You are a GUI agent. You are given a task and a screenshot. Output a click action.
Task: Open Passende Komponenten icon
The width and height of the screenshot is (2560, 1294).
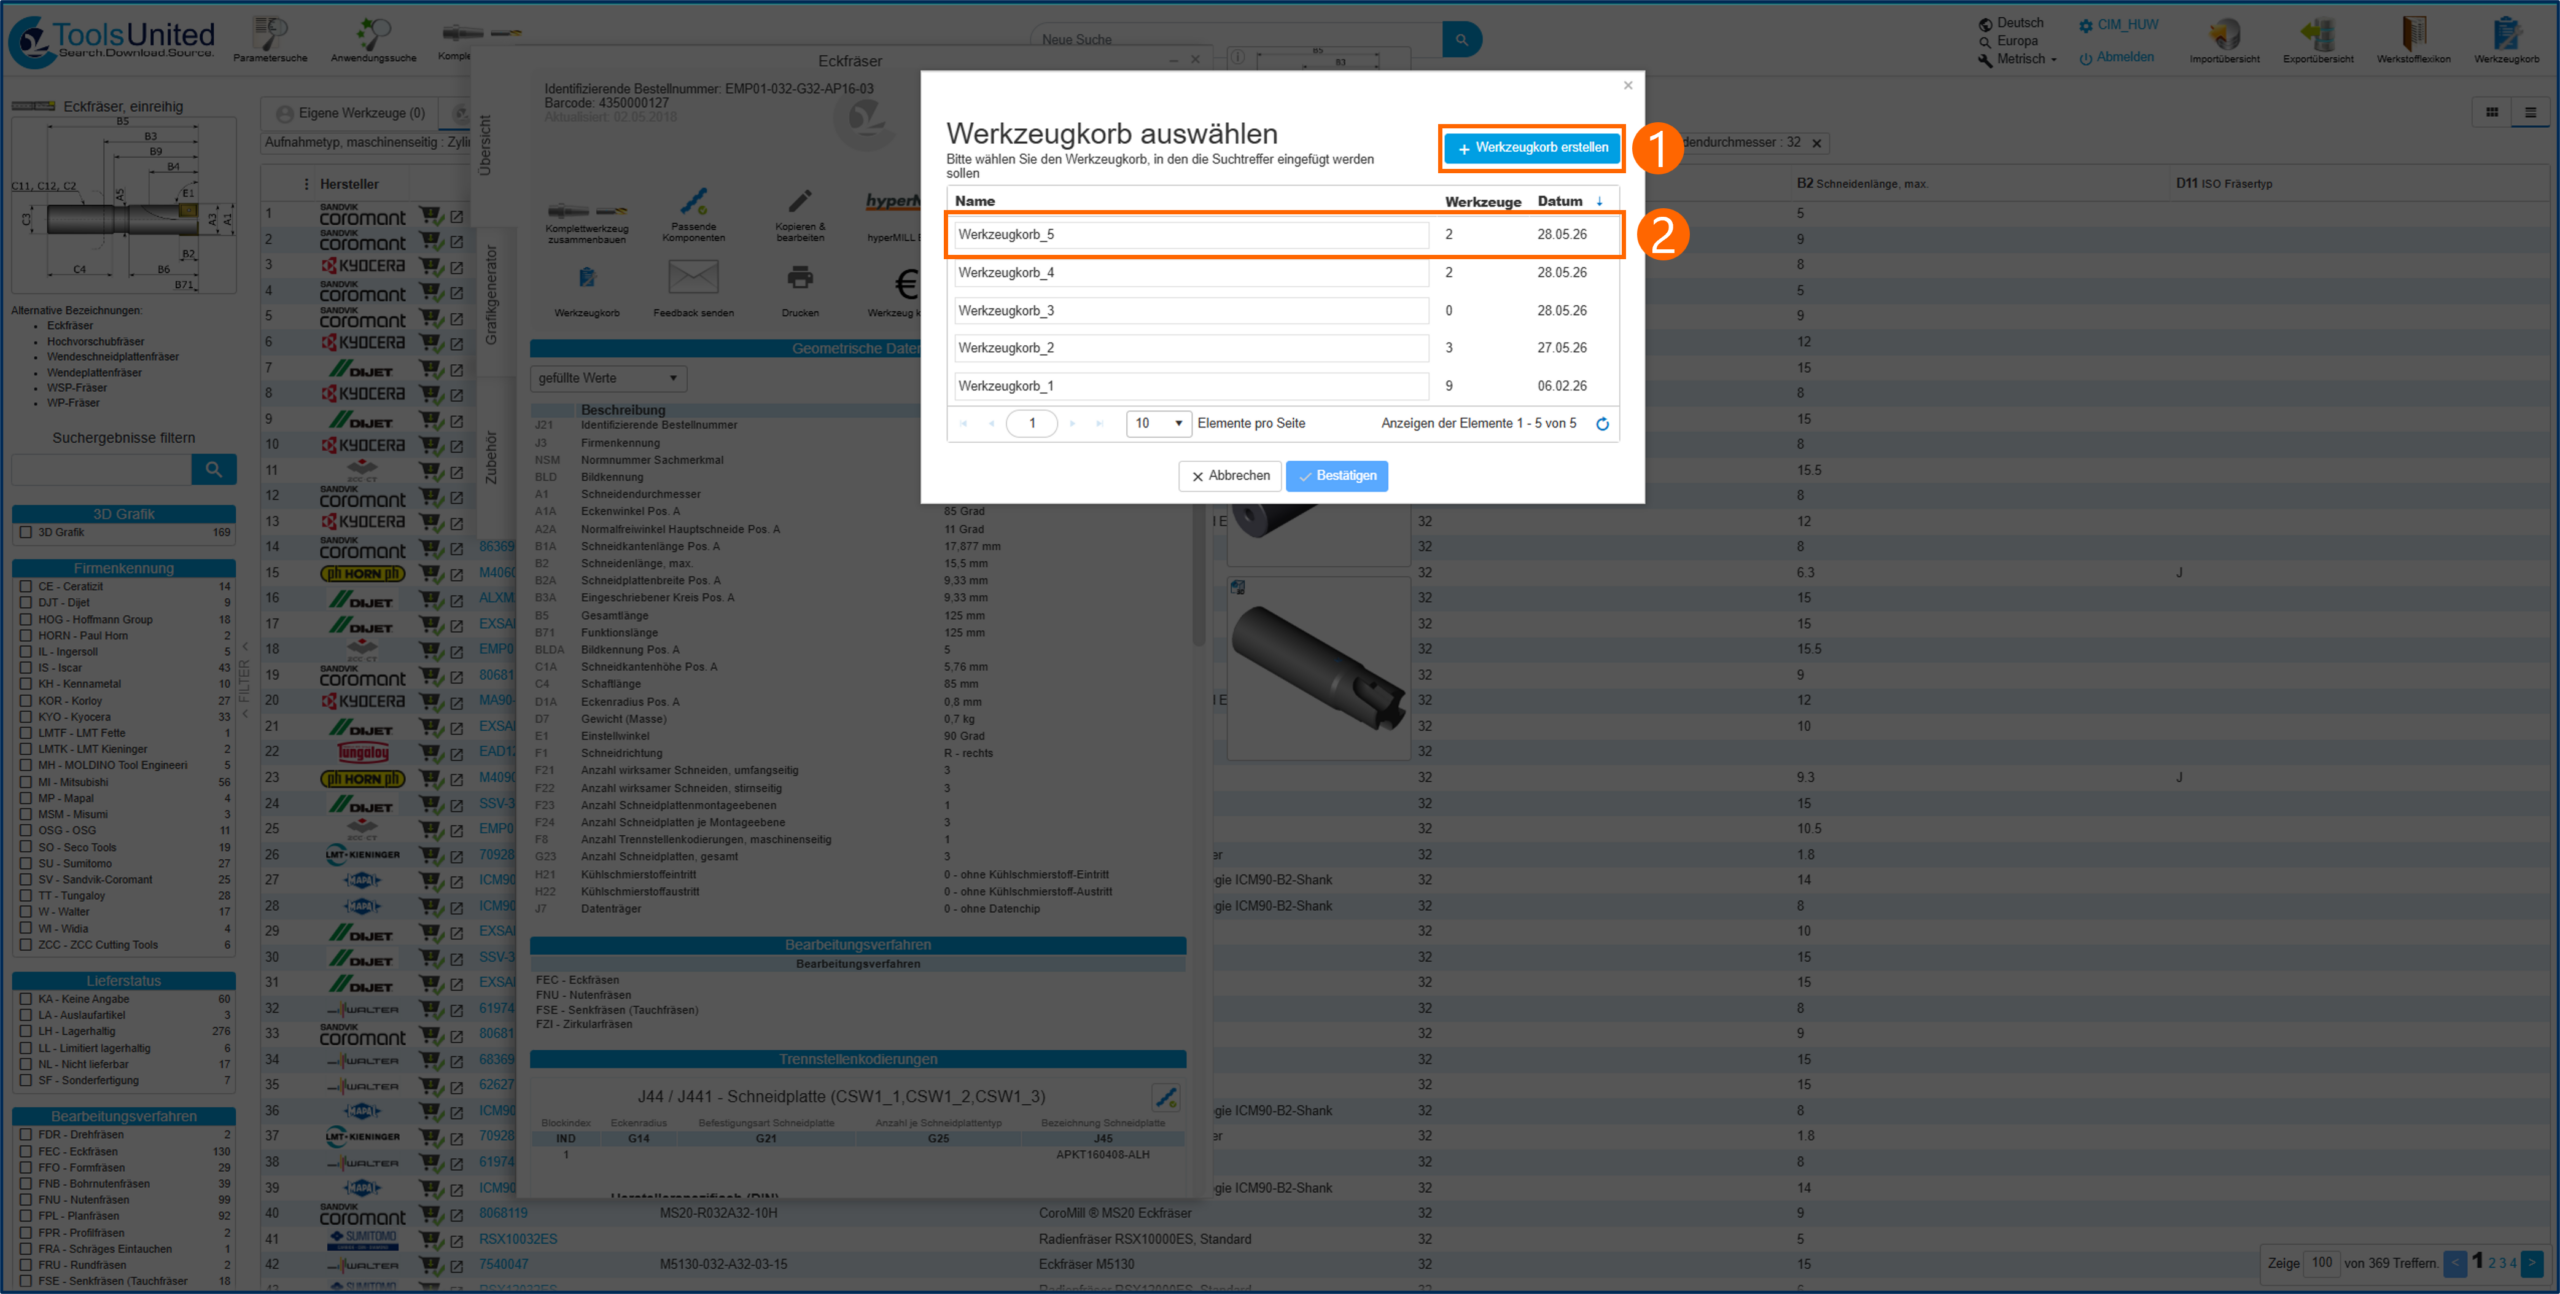point(694,202)
